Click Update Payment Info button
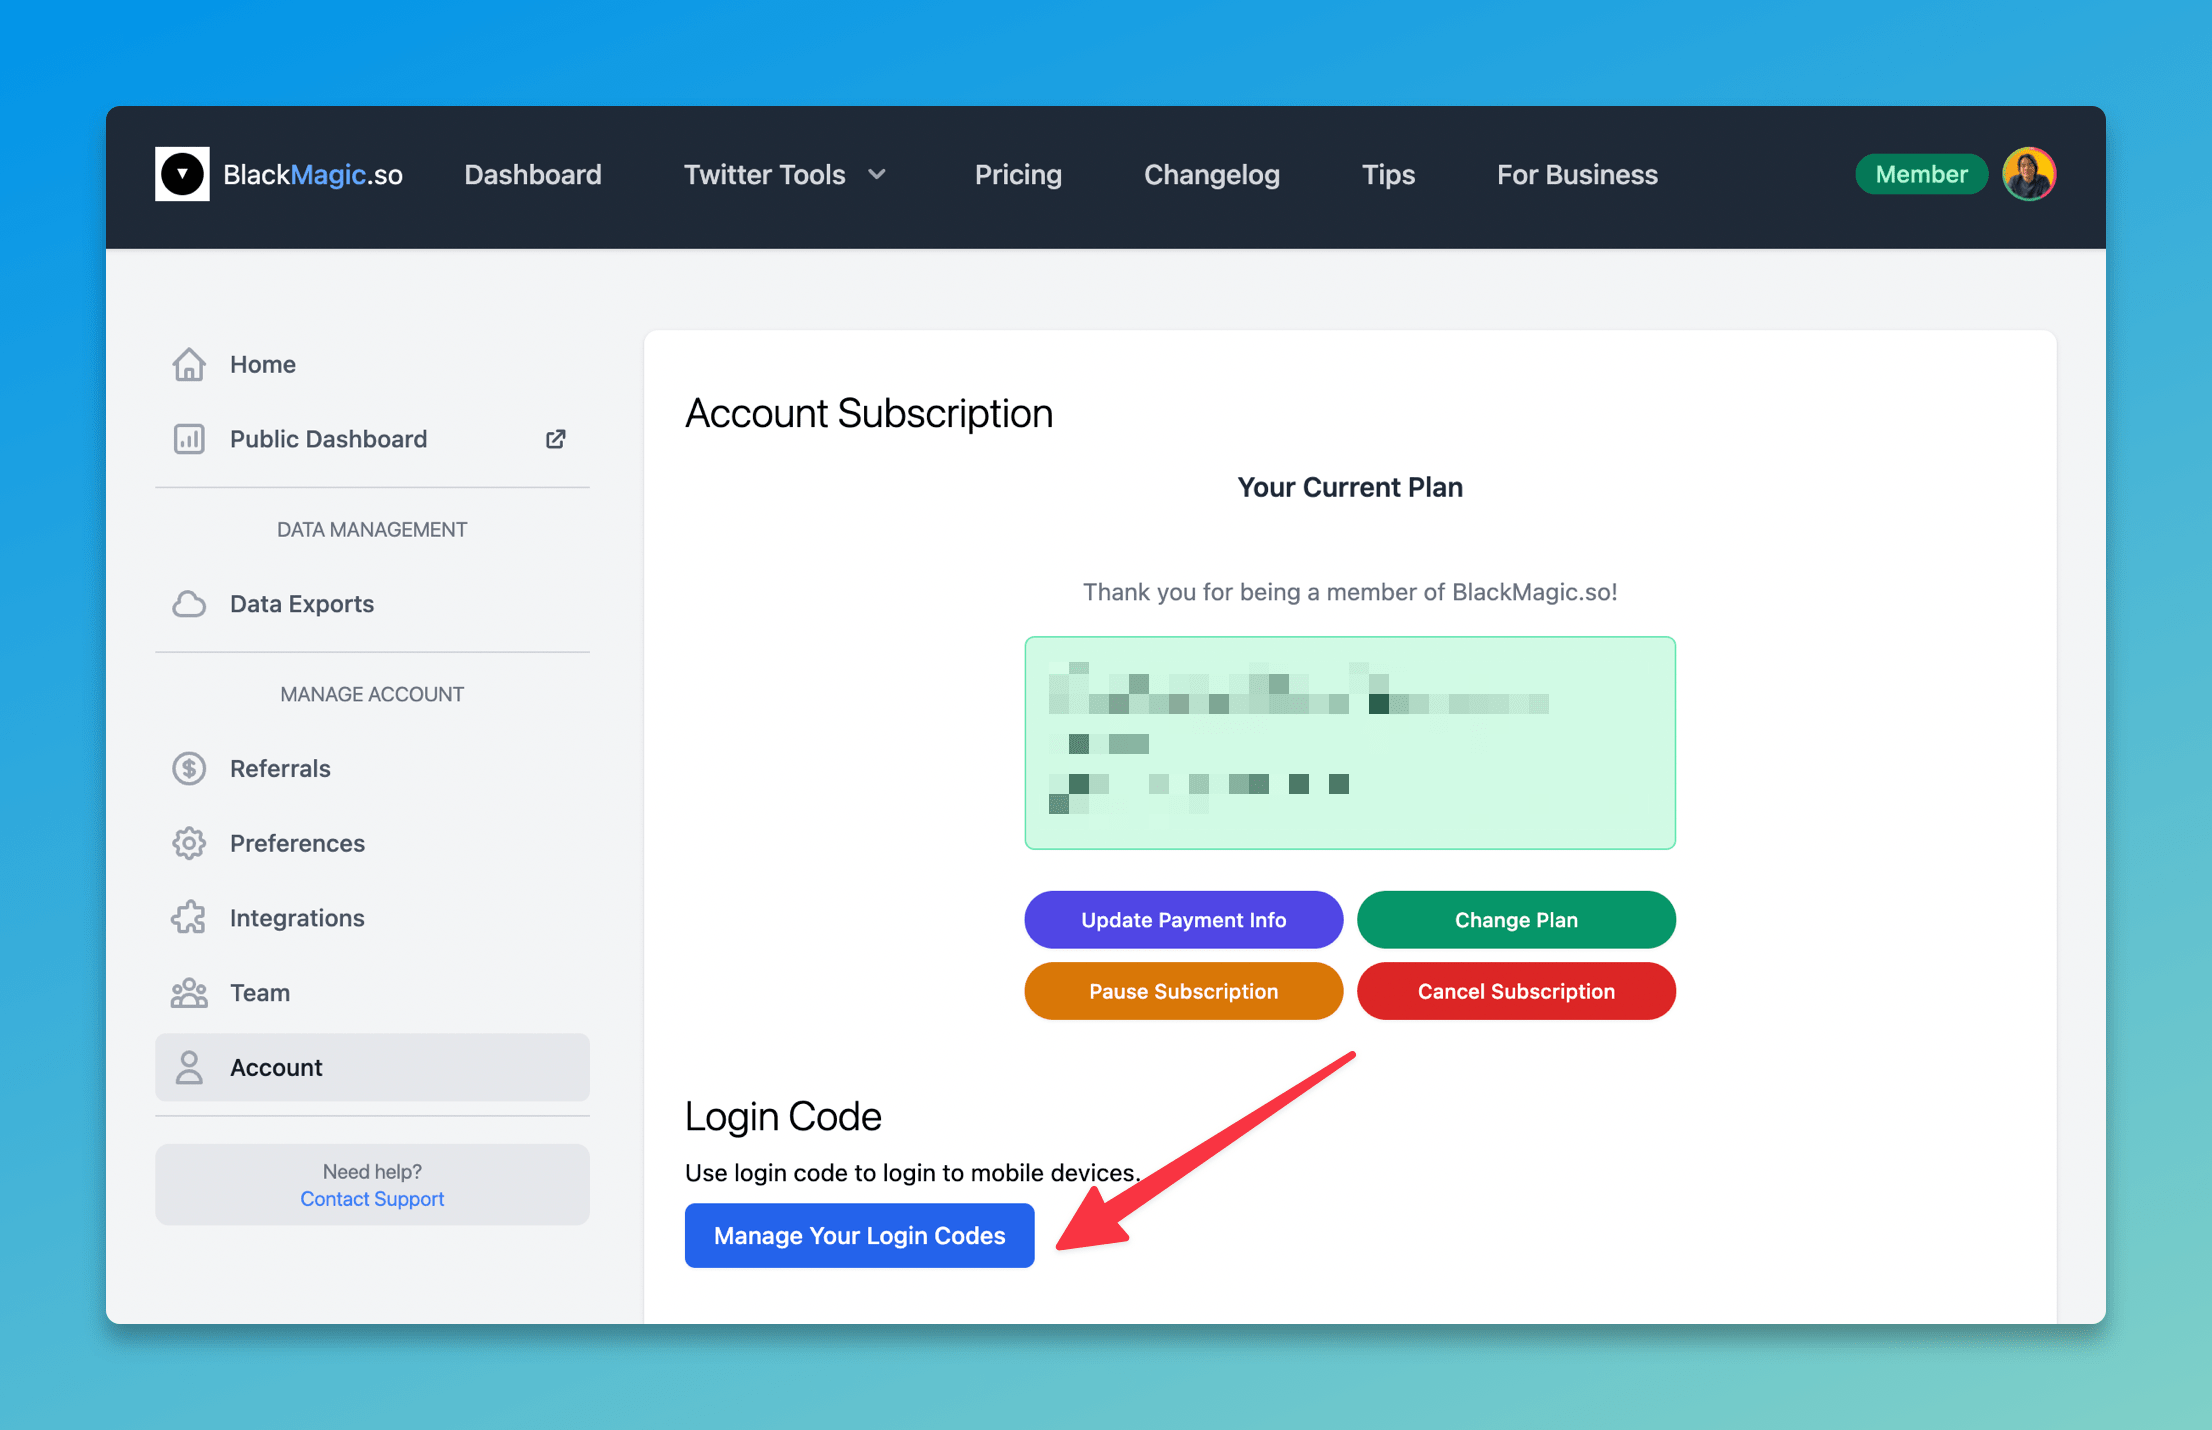 pos(1184,920)
